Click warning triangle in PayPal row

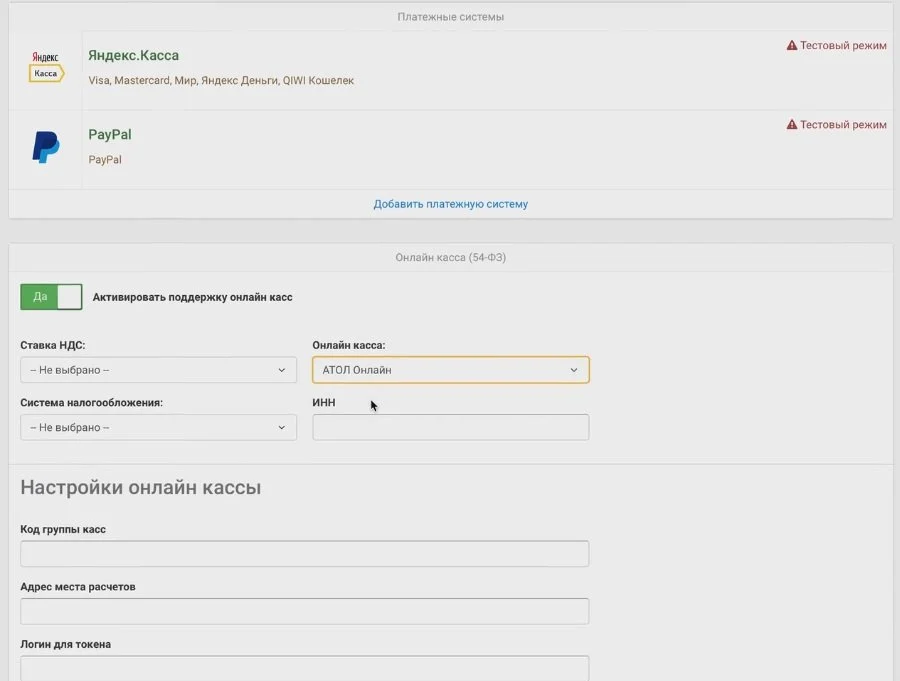click(x=792, y=125)
